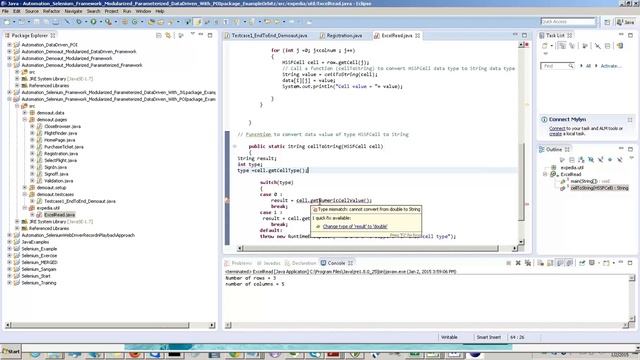Click the New file toolbar icon
The width and height of the screenshot is (640, 360).
click(x=8, y=22)
